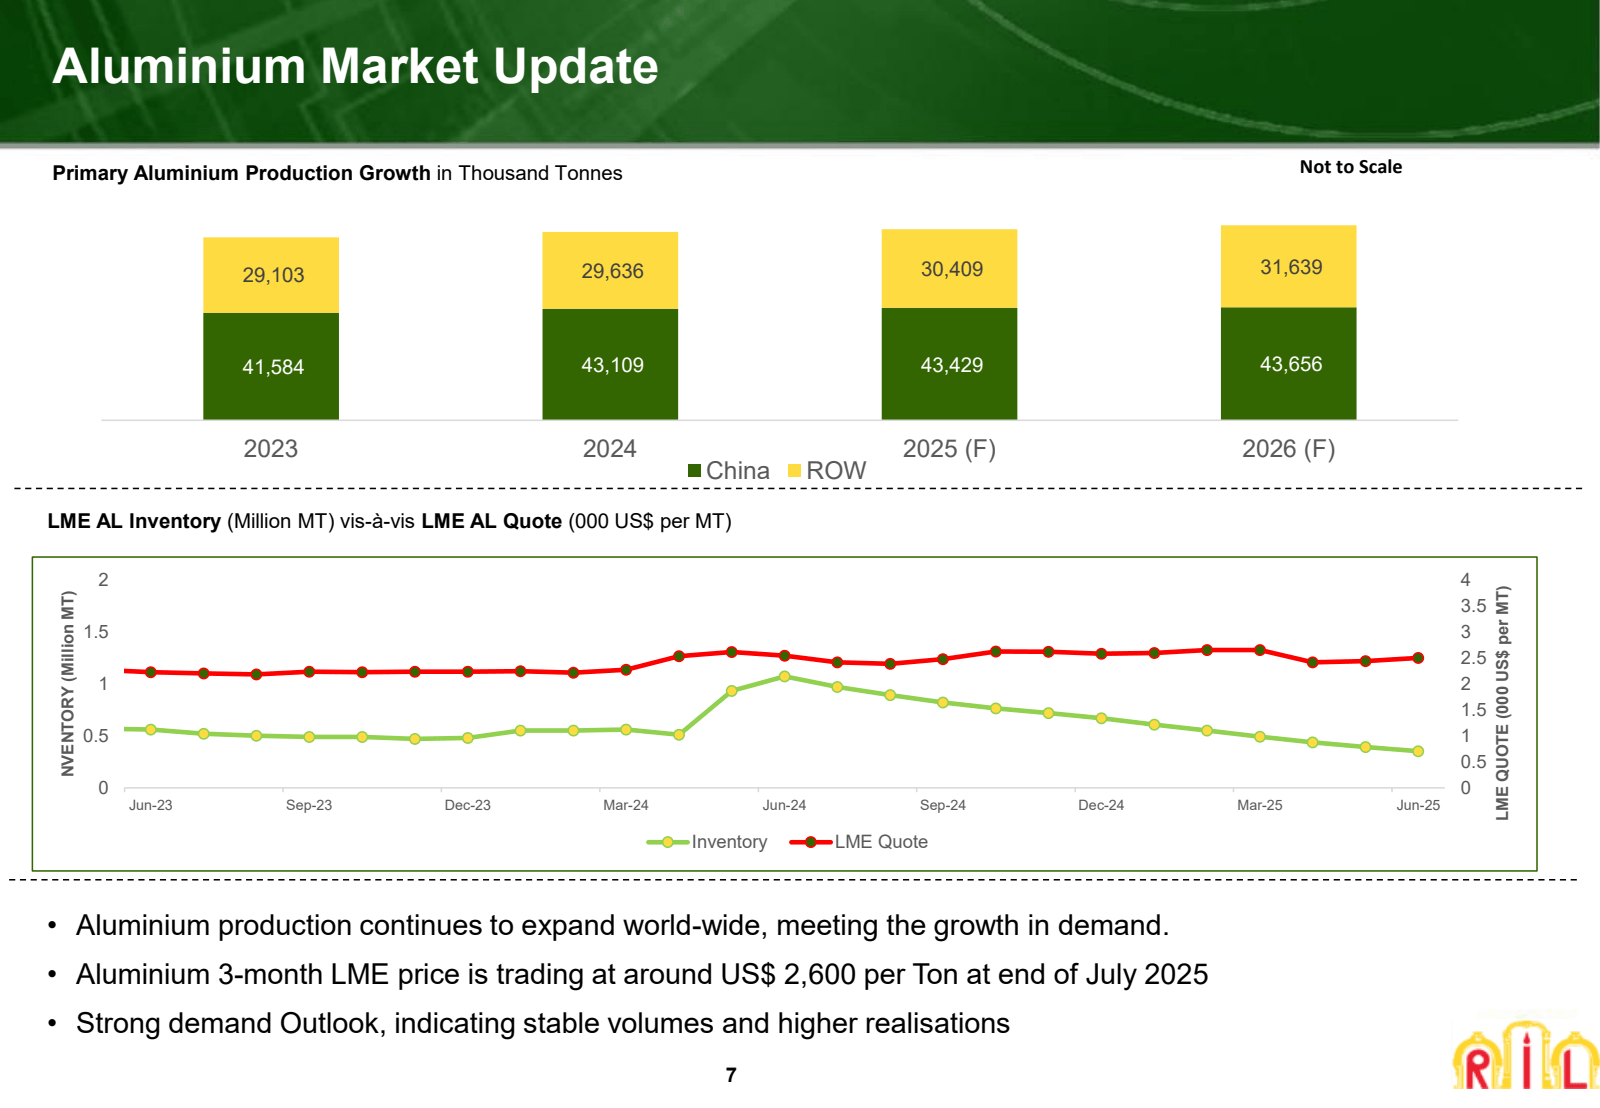Click the "LME QUOTE (000 US$ per MT)" axis title
Viewport: 1600px width, 1108px height.
tap(1502, 703)
